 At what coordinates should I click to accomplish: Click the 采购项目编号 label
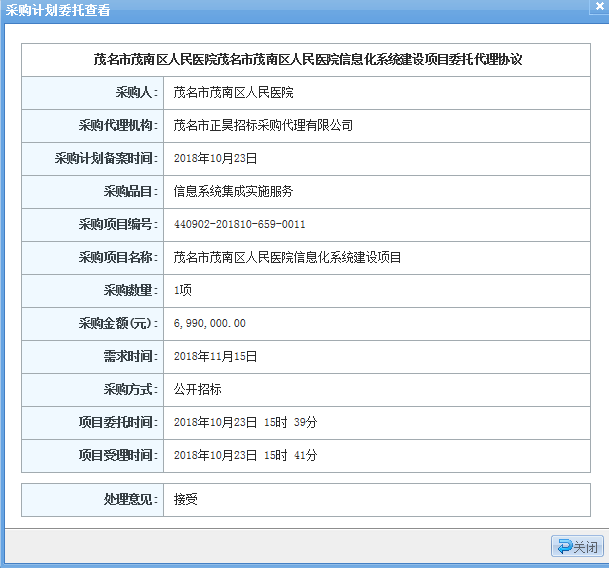pyautogui.click(x=118, y=224)
